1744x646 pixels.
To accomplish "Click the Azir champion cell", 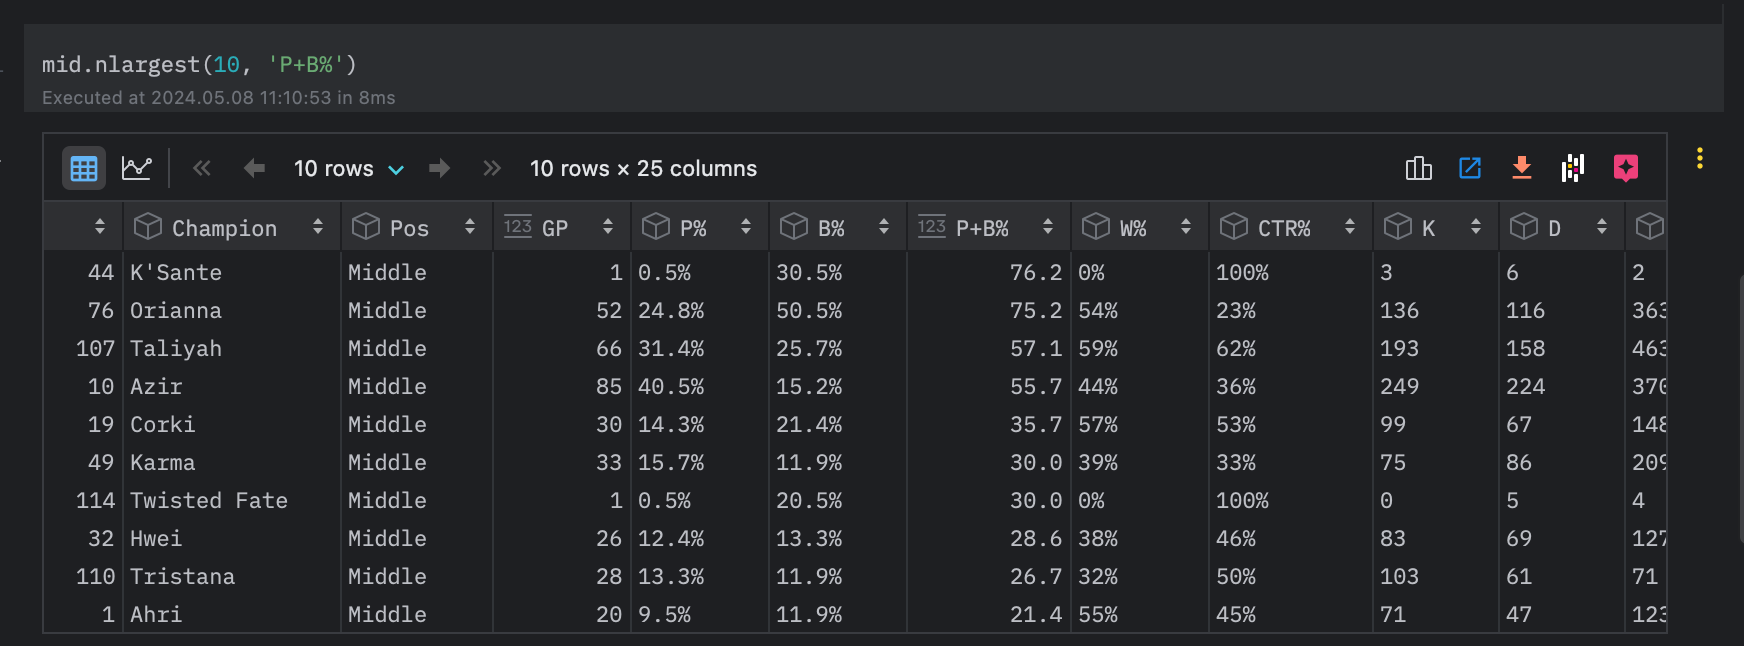I will [232, 386].
